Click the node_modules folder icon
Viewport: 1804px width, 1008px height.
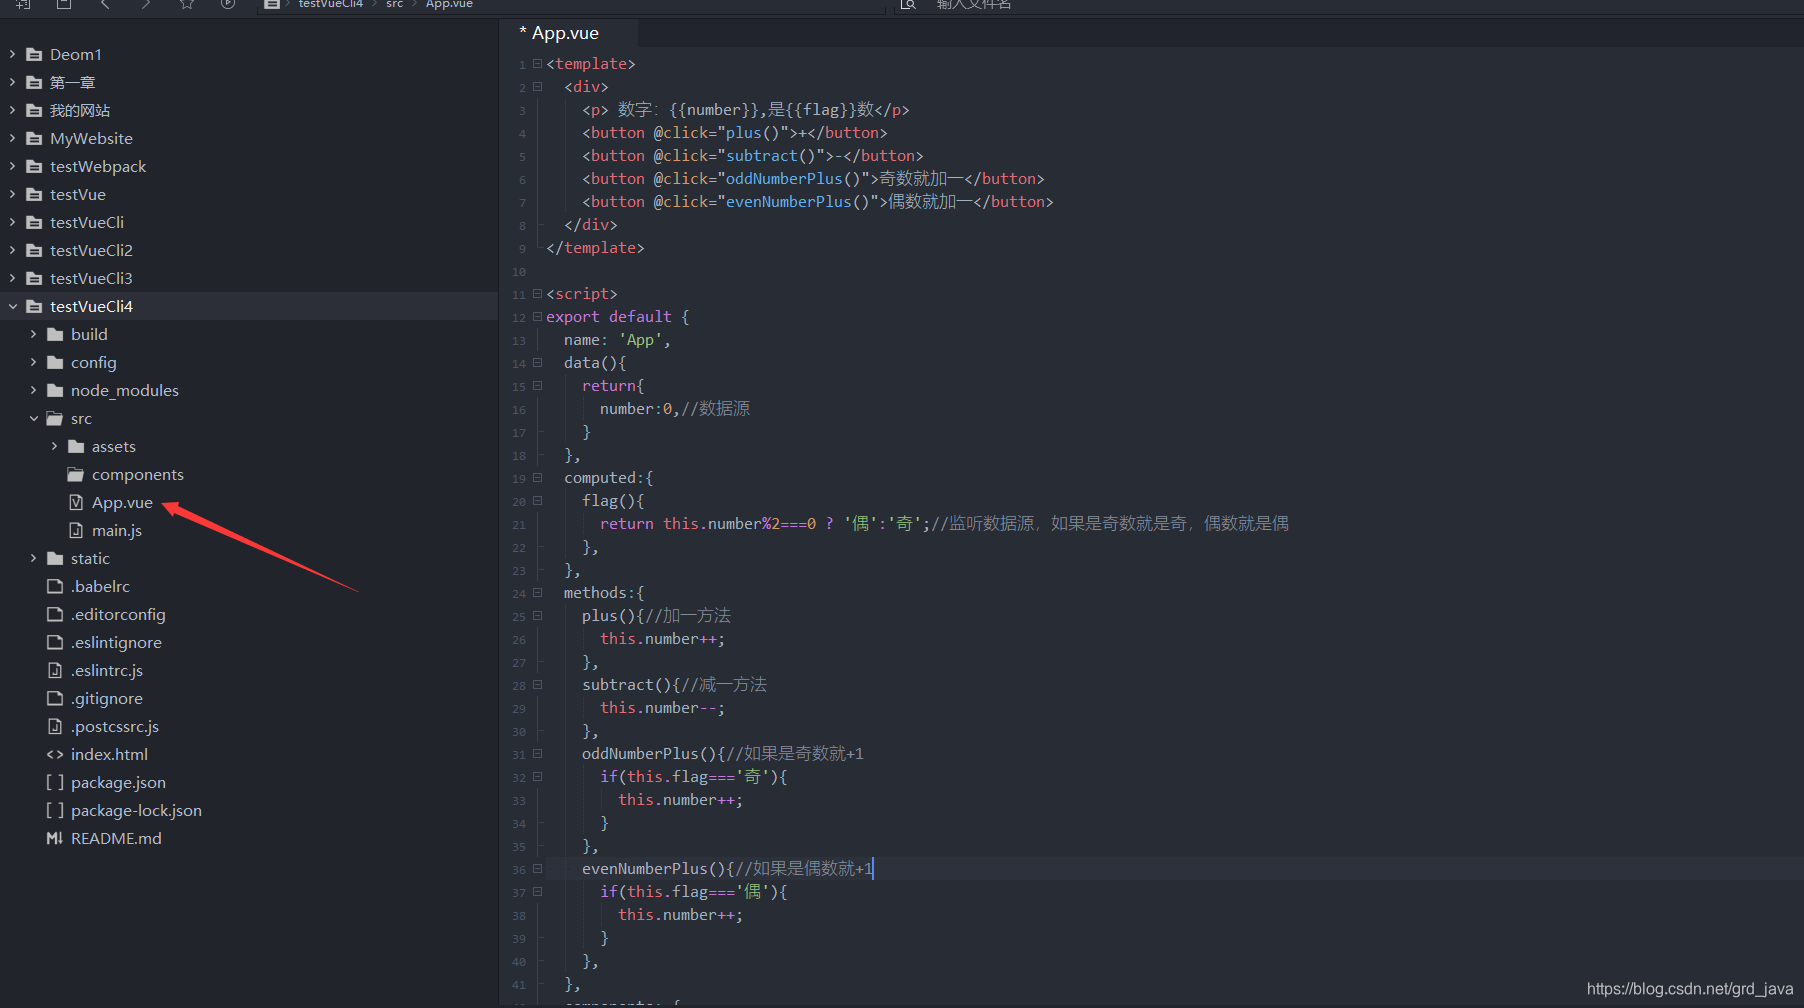pos(55,390)
